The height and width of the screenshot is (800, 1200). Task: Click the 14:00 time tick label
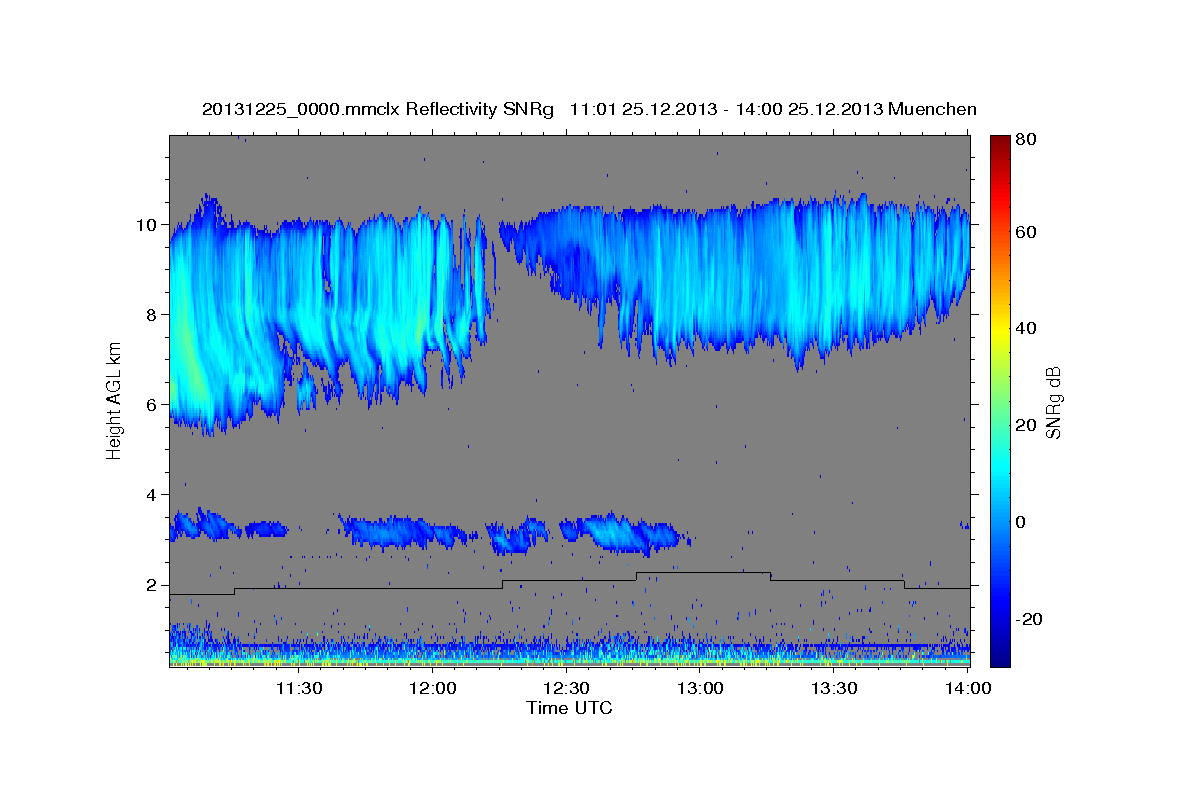[967, 688]
